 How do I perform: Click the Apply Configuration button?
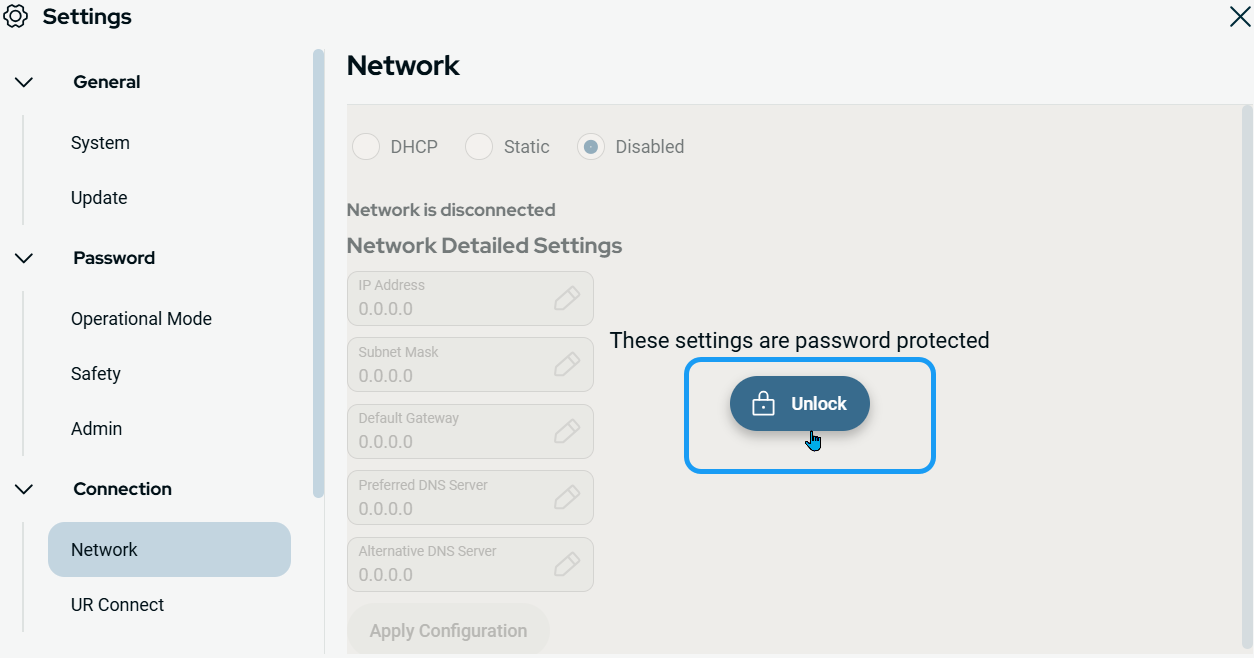click(448, 631)
